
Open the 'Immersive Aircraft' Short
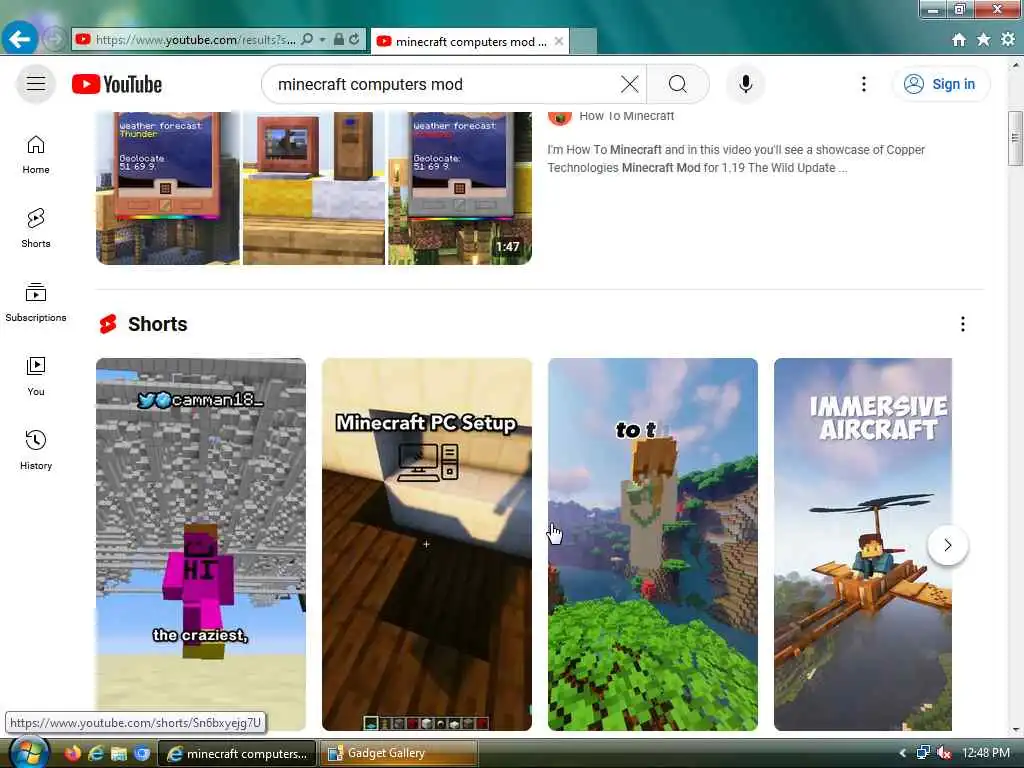pos(863,544)
